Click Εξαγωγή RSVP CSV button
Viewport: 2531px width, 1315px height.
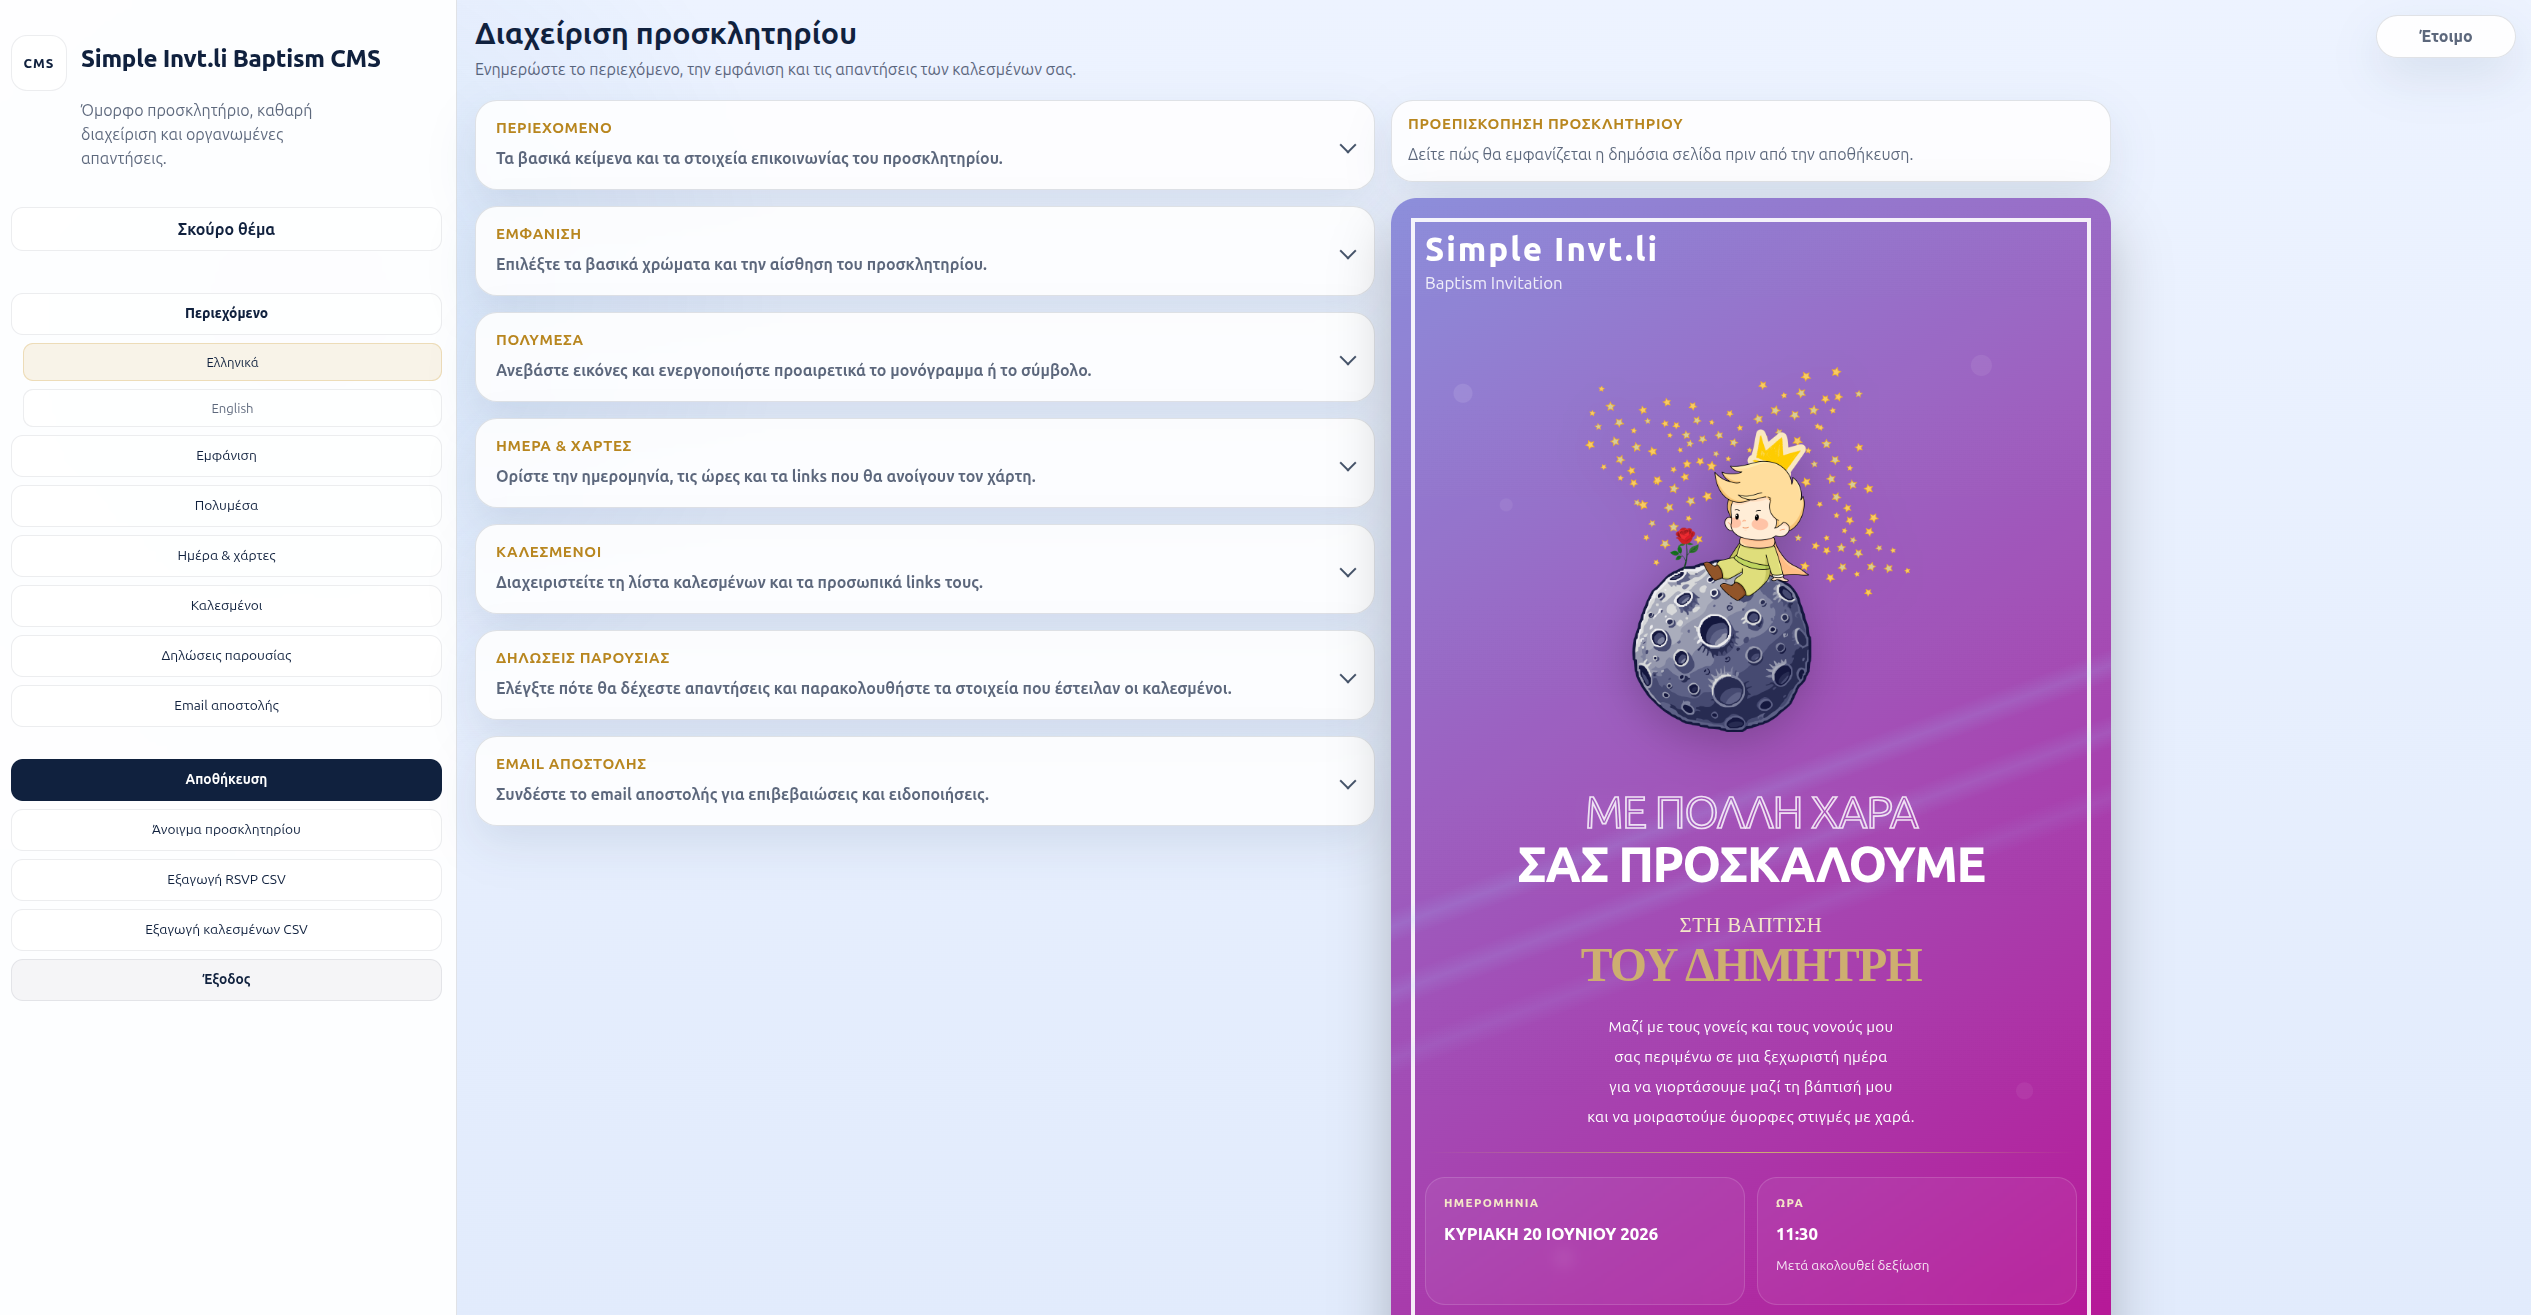(226, 879)
